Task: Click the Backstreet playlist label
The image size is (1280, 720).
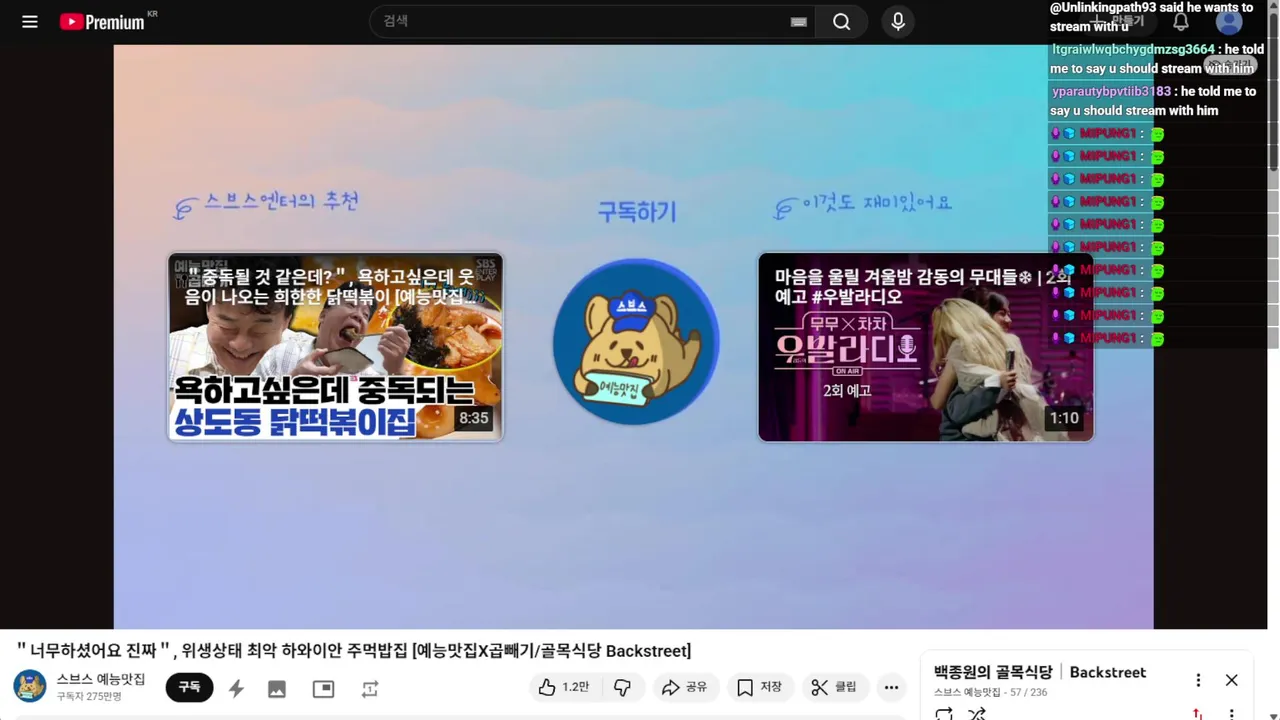Action: tap(1108, 672)
